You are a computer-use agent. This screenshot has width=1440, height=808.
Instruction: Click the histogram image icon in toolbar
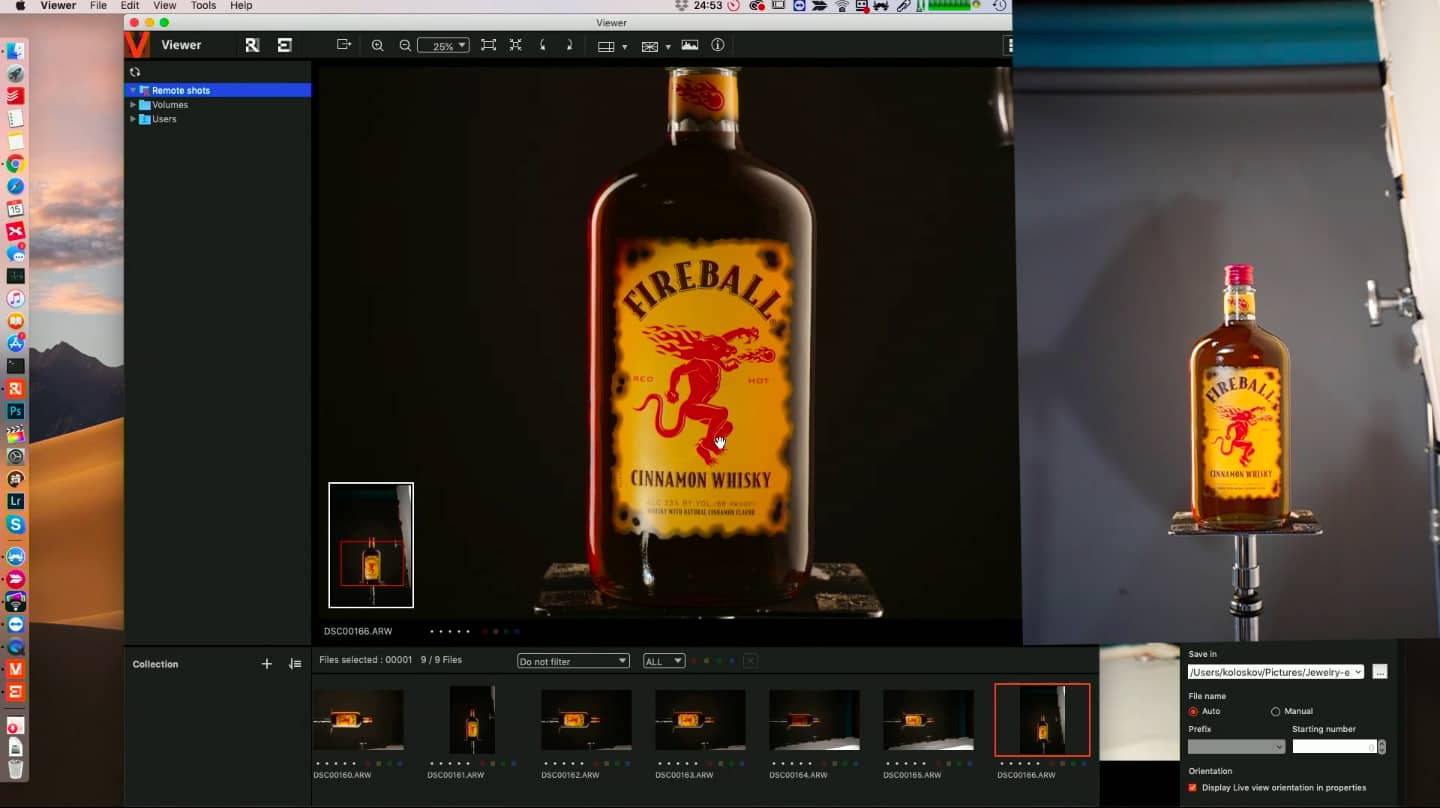(690, 45)
